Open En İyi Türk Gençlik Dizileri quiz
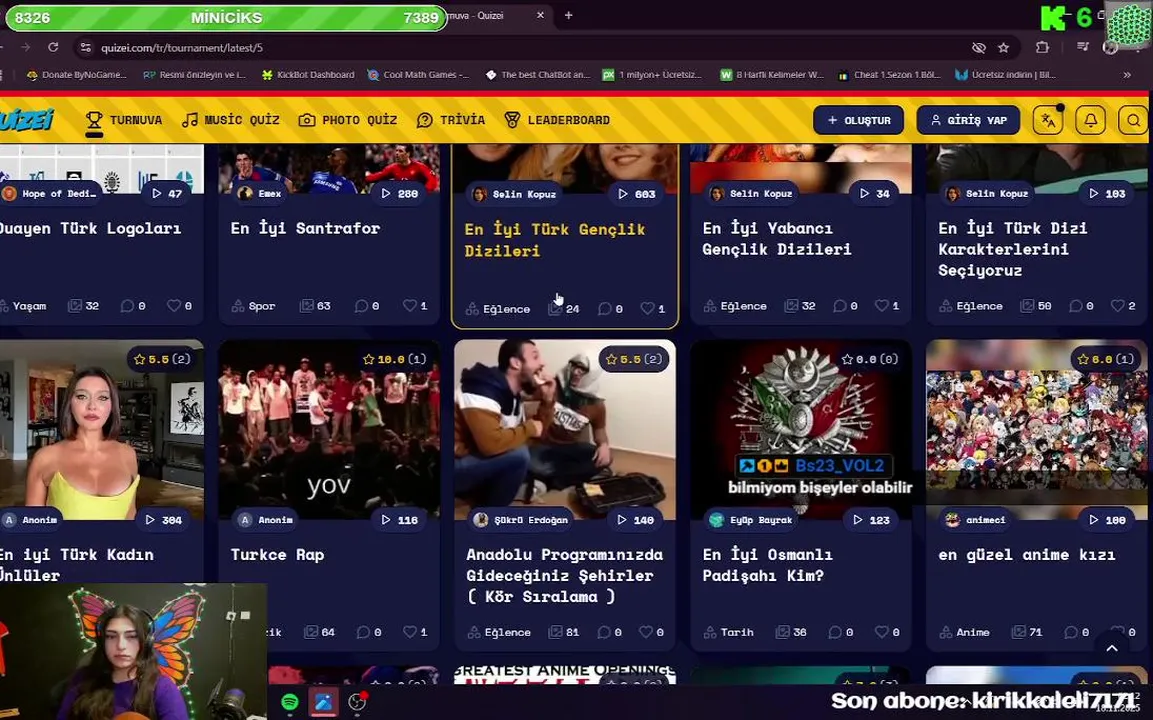Screen dimensions: 1153x720 tap(555, 240)
